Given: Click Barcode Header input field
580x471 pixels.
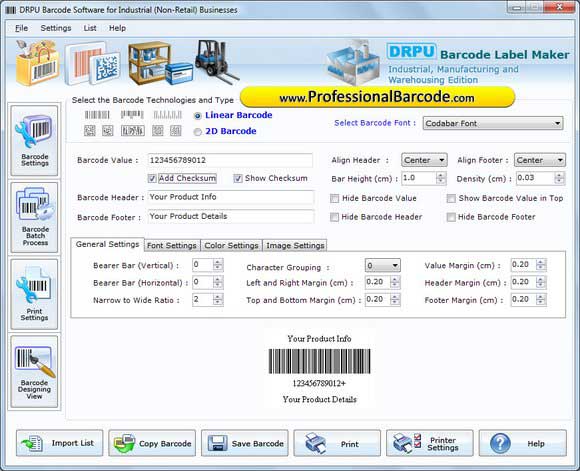Looking at the screenshot, I should click(231, 197).
